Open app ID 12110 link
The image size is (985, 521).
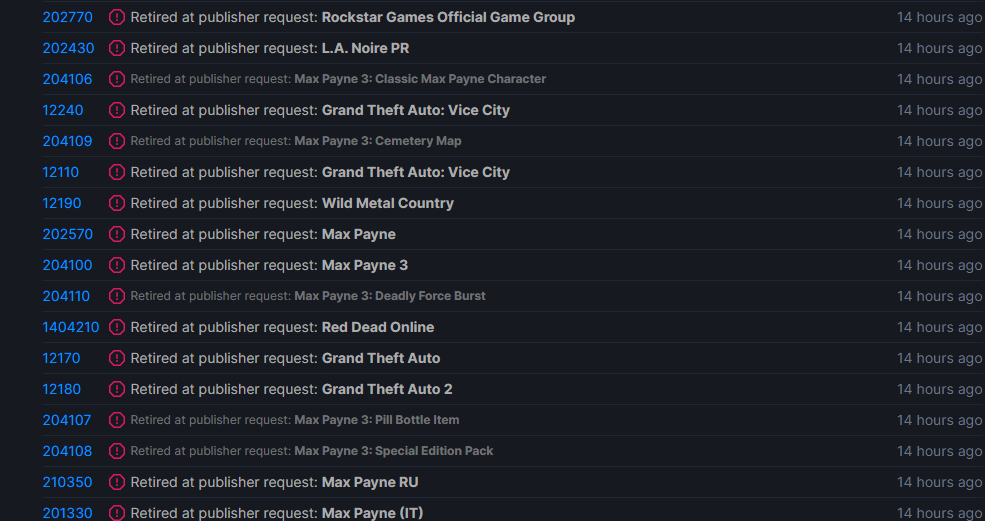point(60,172)
